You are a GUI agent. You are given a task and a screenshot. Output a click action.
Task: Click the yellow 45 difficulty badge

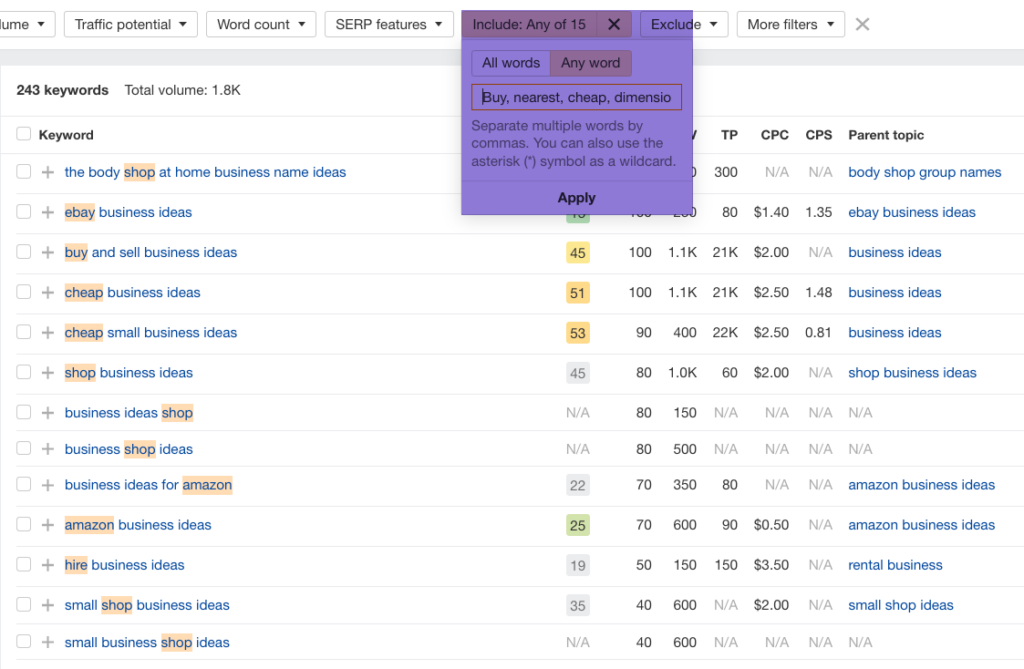tap(577, 253)
